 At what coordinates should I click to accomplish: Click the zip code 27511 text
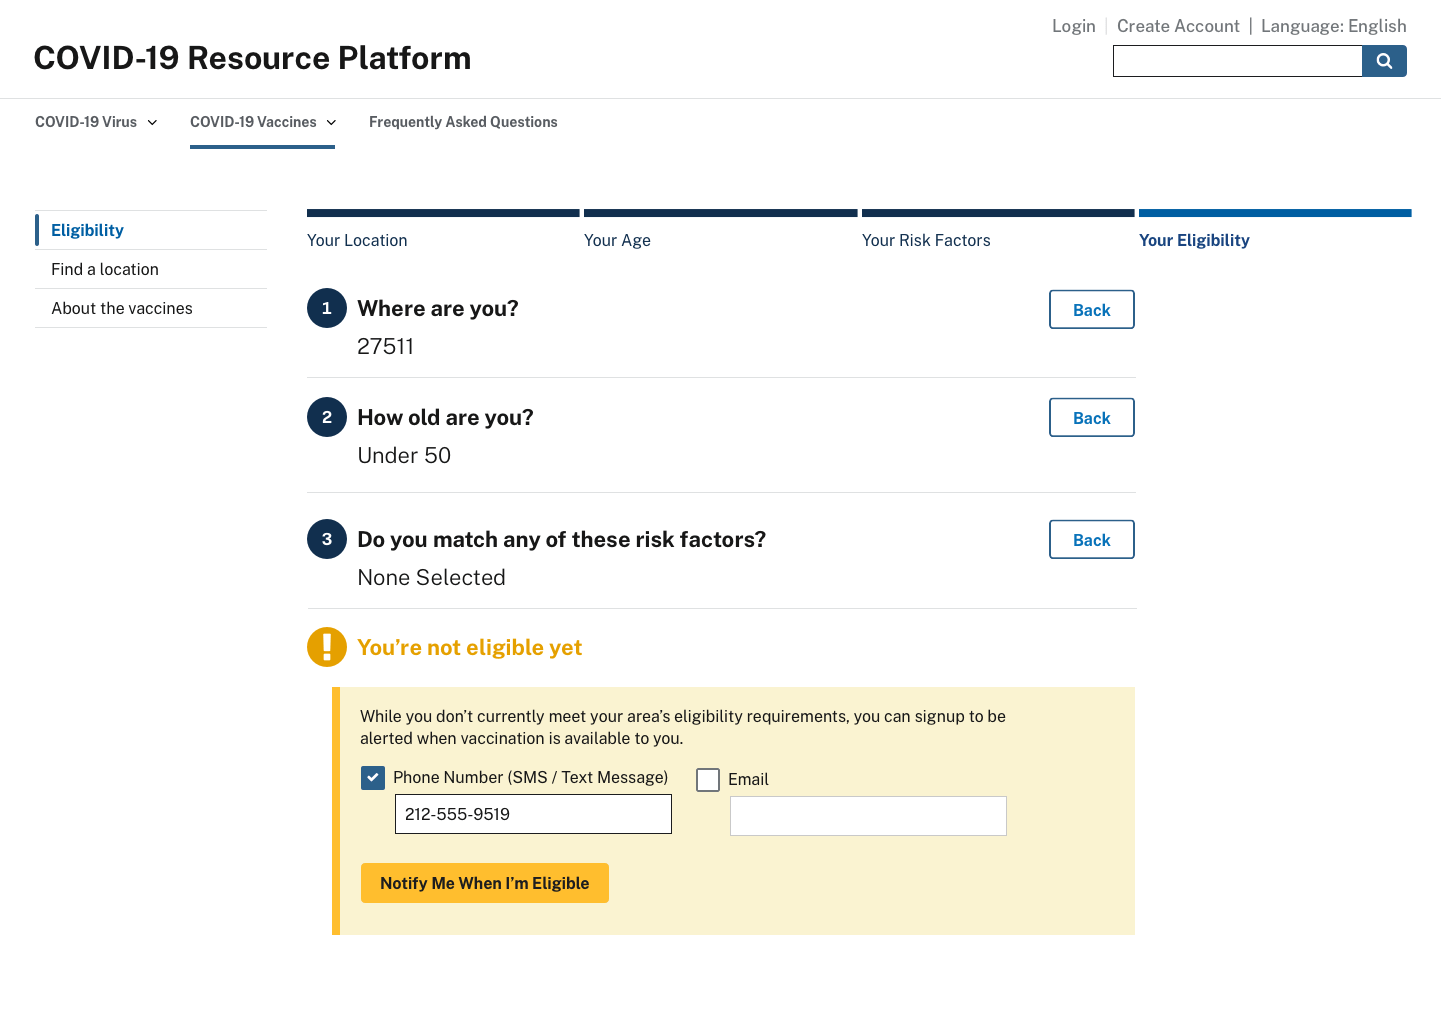[x=385, y=346]
